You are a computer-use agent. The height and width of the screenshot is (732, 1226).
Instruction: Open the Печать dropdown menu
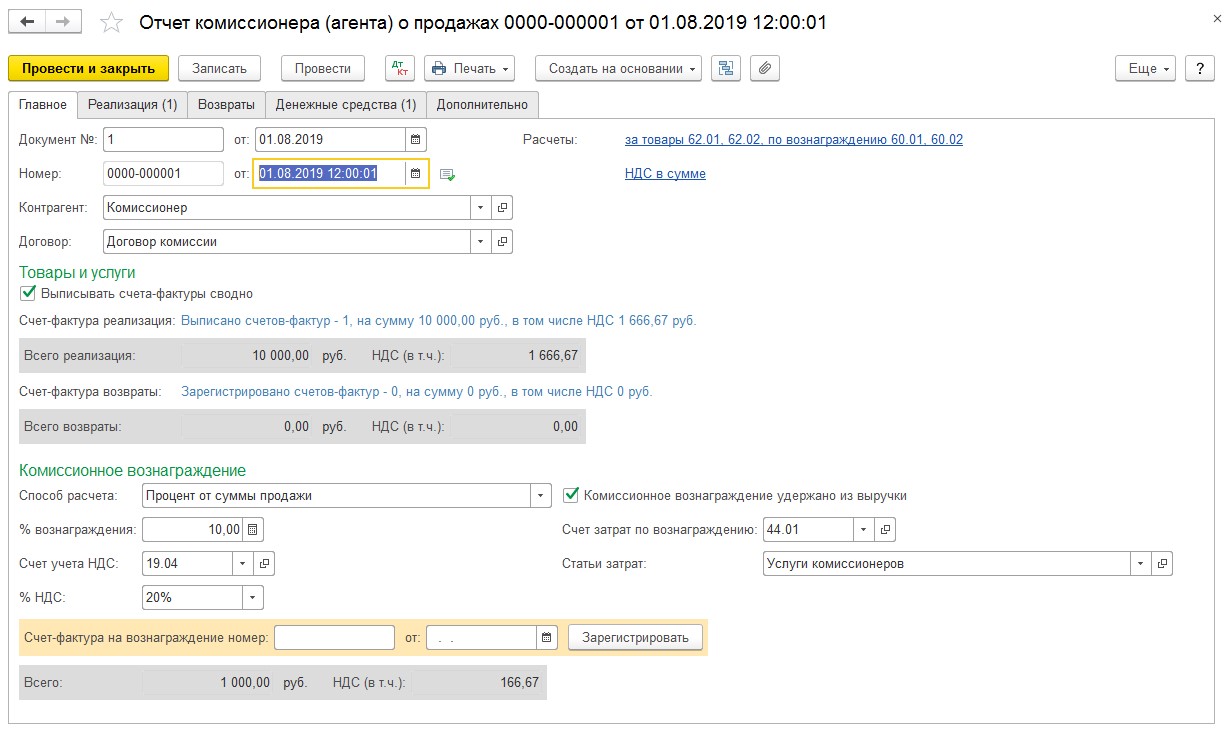pyautogui.click(x=470, y=68)
